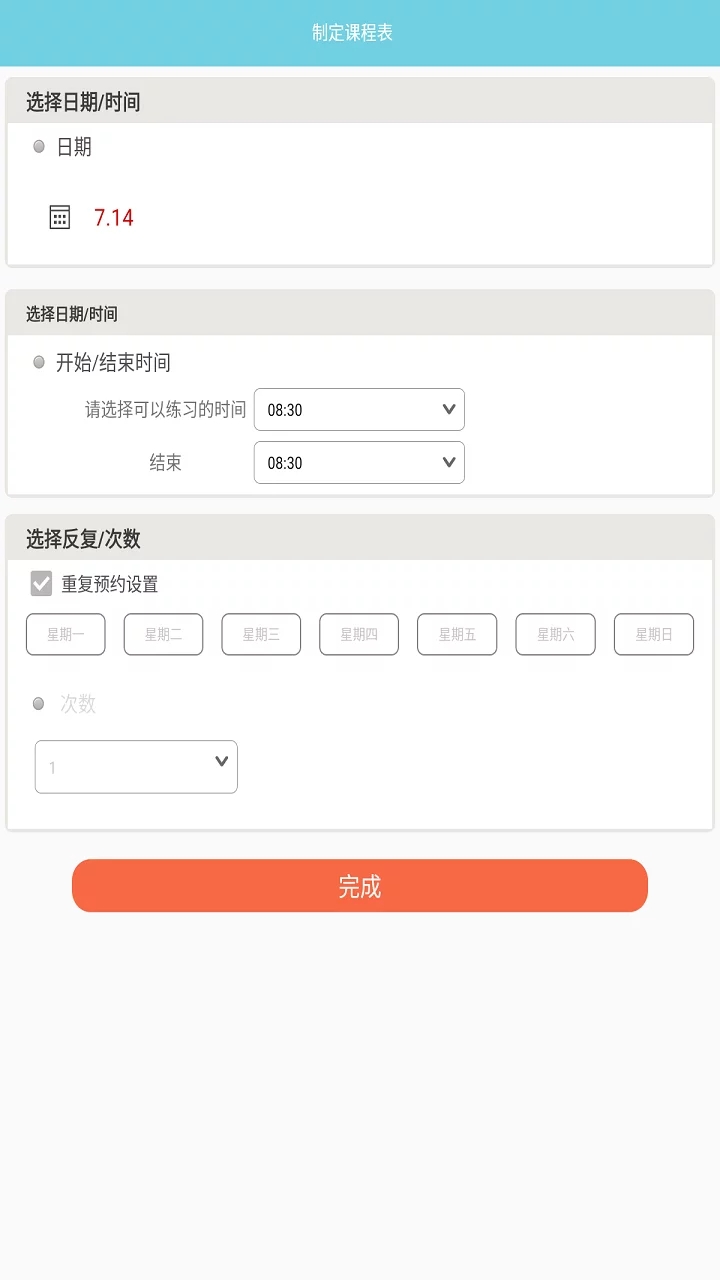The height and width of the screenshot is (1280, 720).
Task: Tap the red 7.14 date value
Action: click(114, 218)
